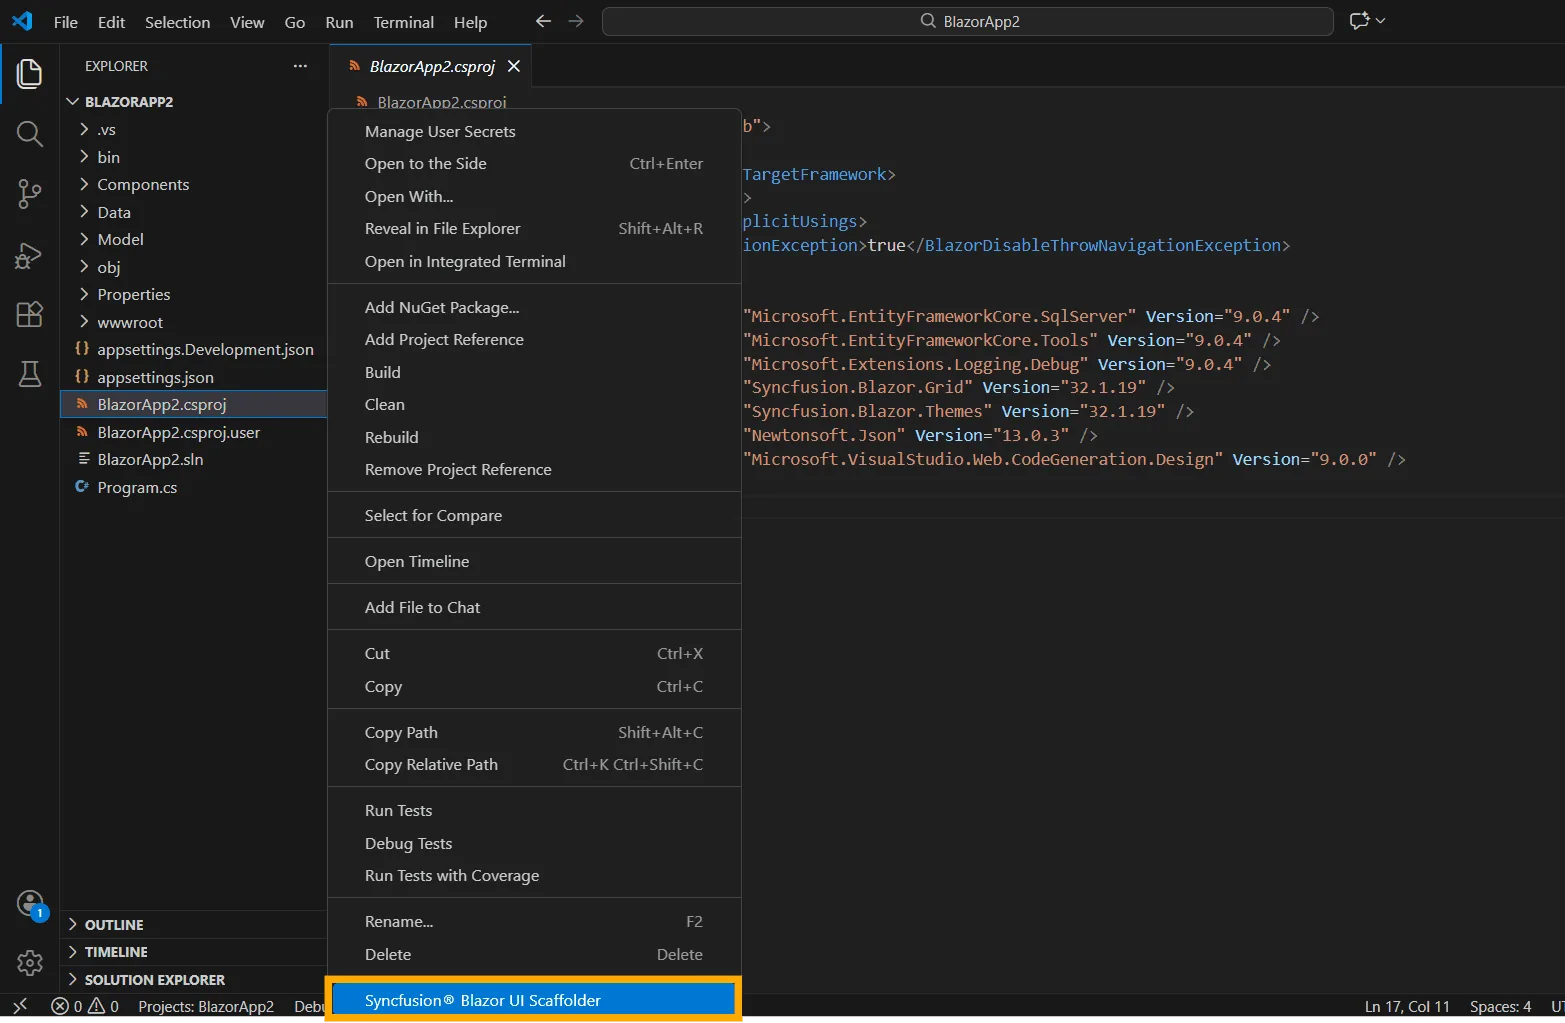
Task: Launch the Syncfusion Blazor UI Scaffolder
Action: [483, 999]
